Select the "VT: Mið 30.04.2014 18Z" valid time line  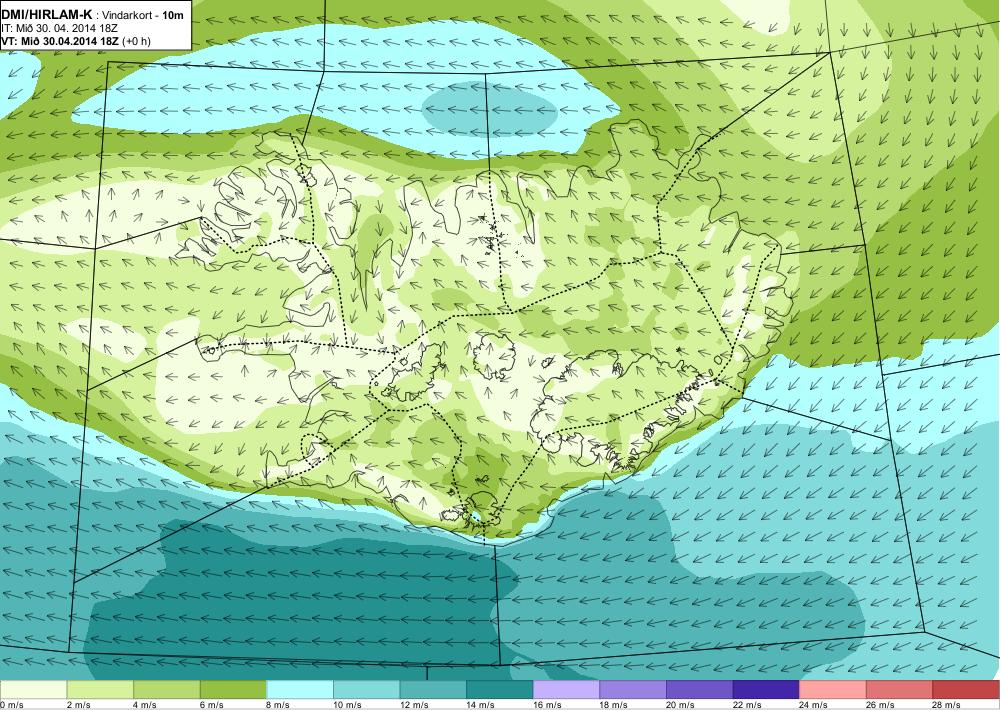pyautogui.click(x=59, y=41)
